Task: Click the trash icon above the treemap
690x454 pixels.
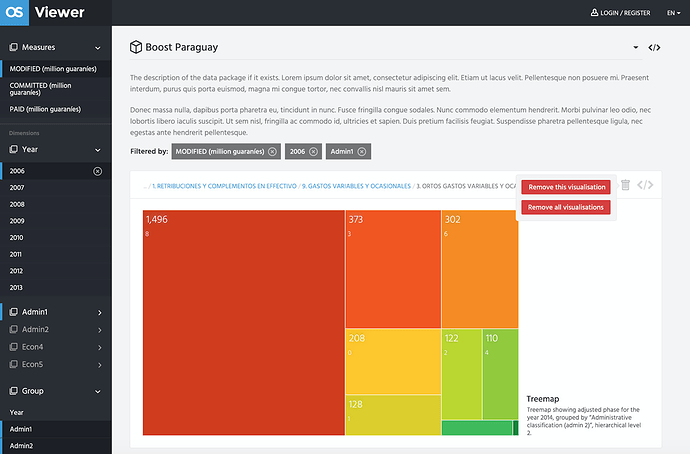Action: click(625, 185)
